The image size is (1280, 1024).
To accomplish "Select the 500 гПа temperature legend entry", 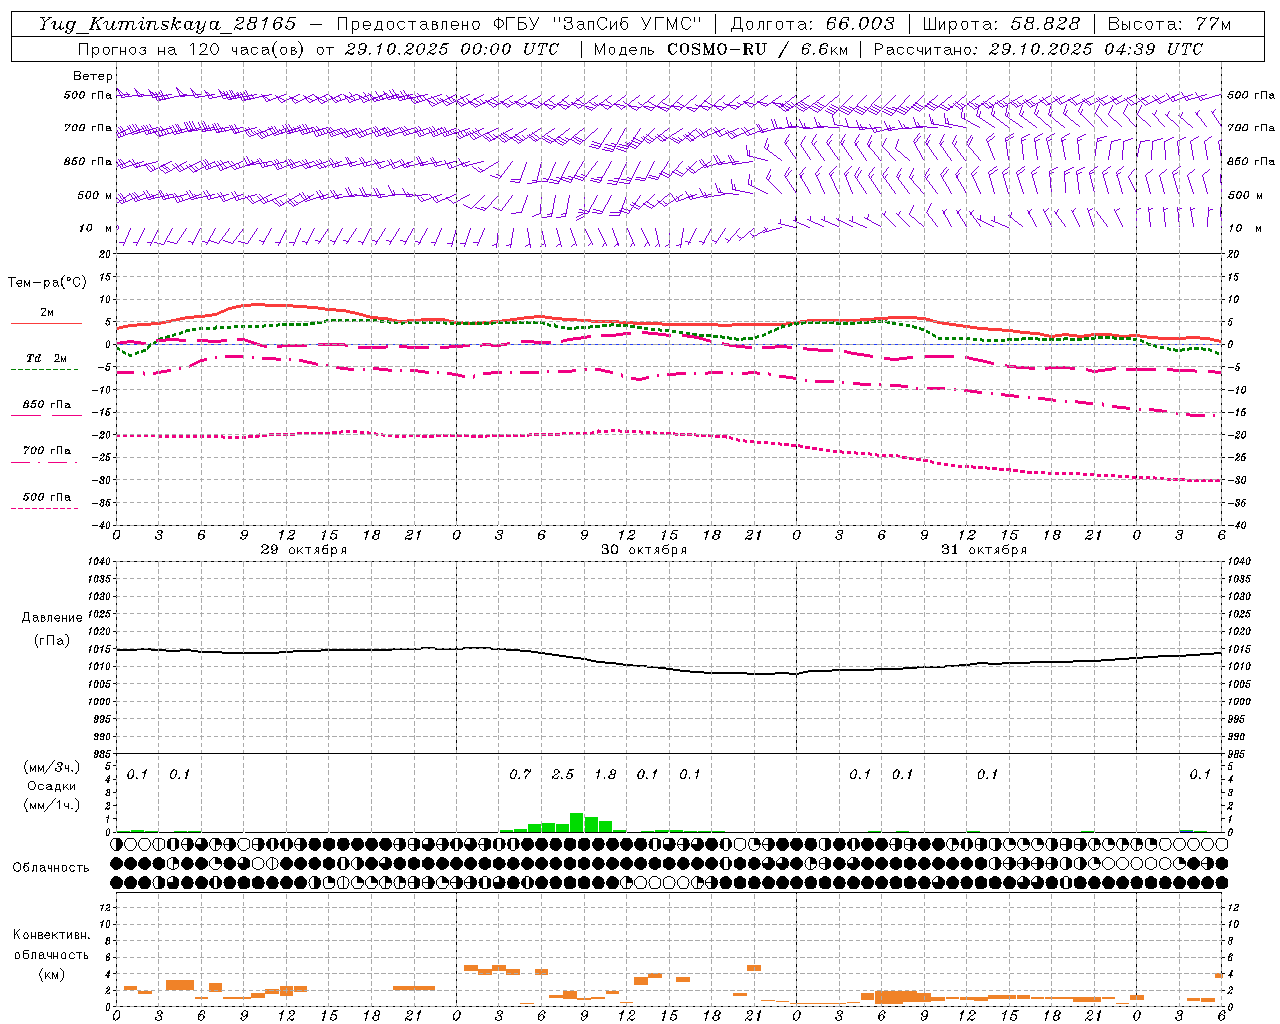I will coord(46,496).
